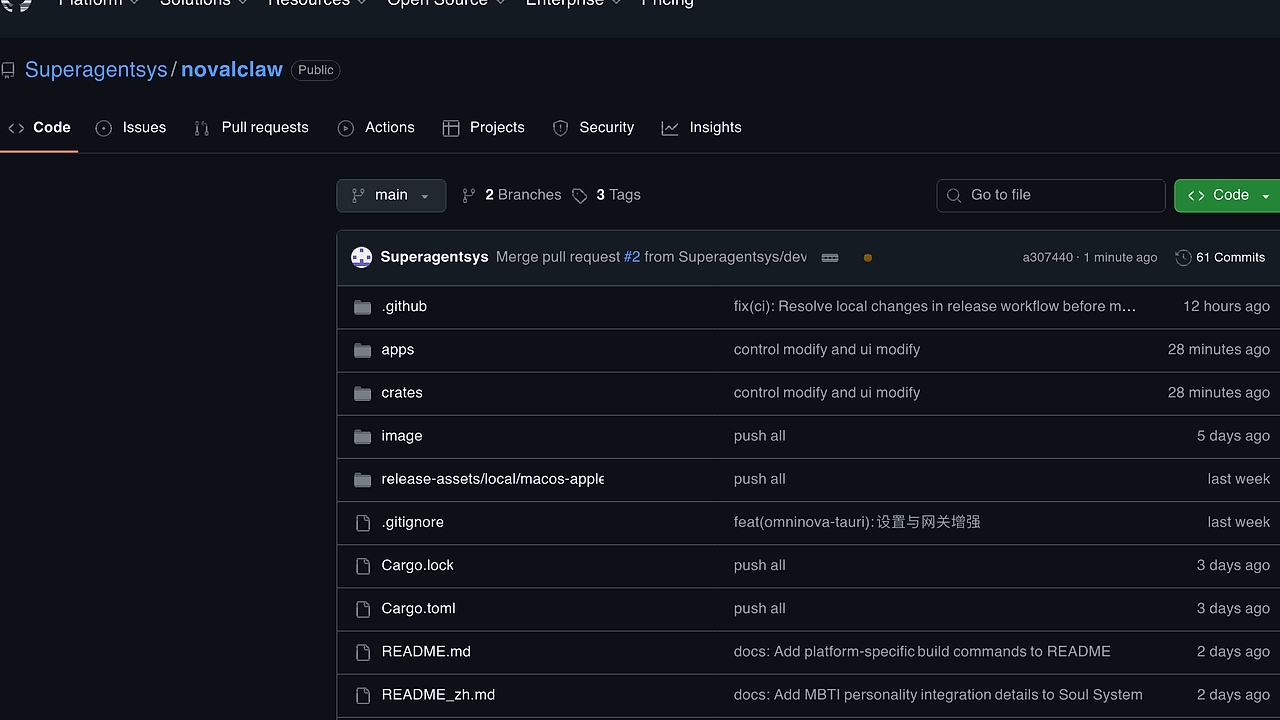Click the branch icon next to 2 Branches

(468, 195)
